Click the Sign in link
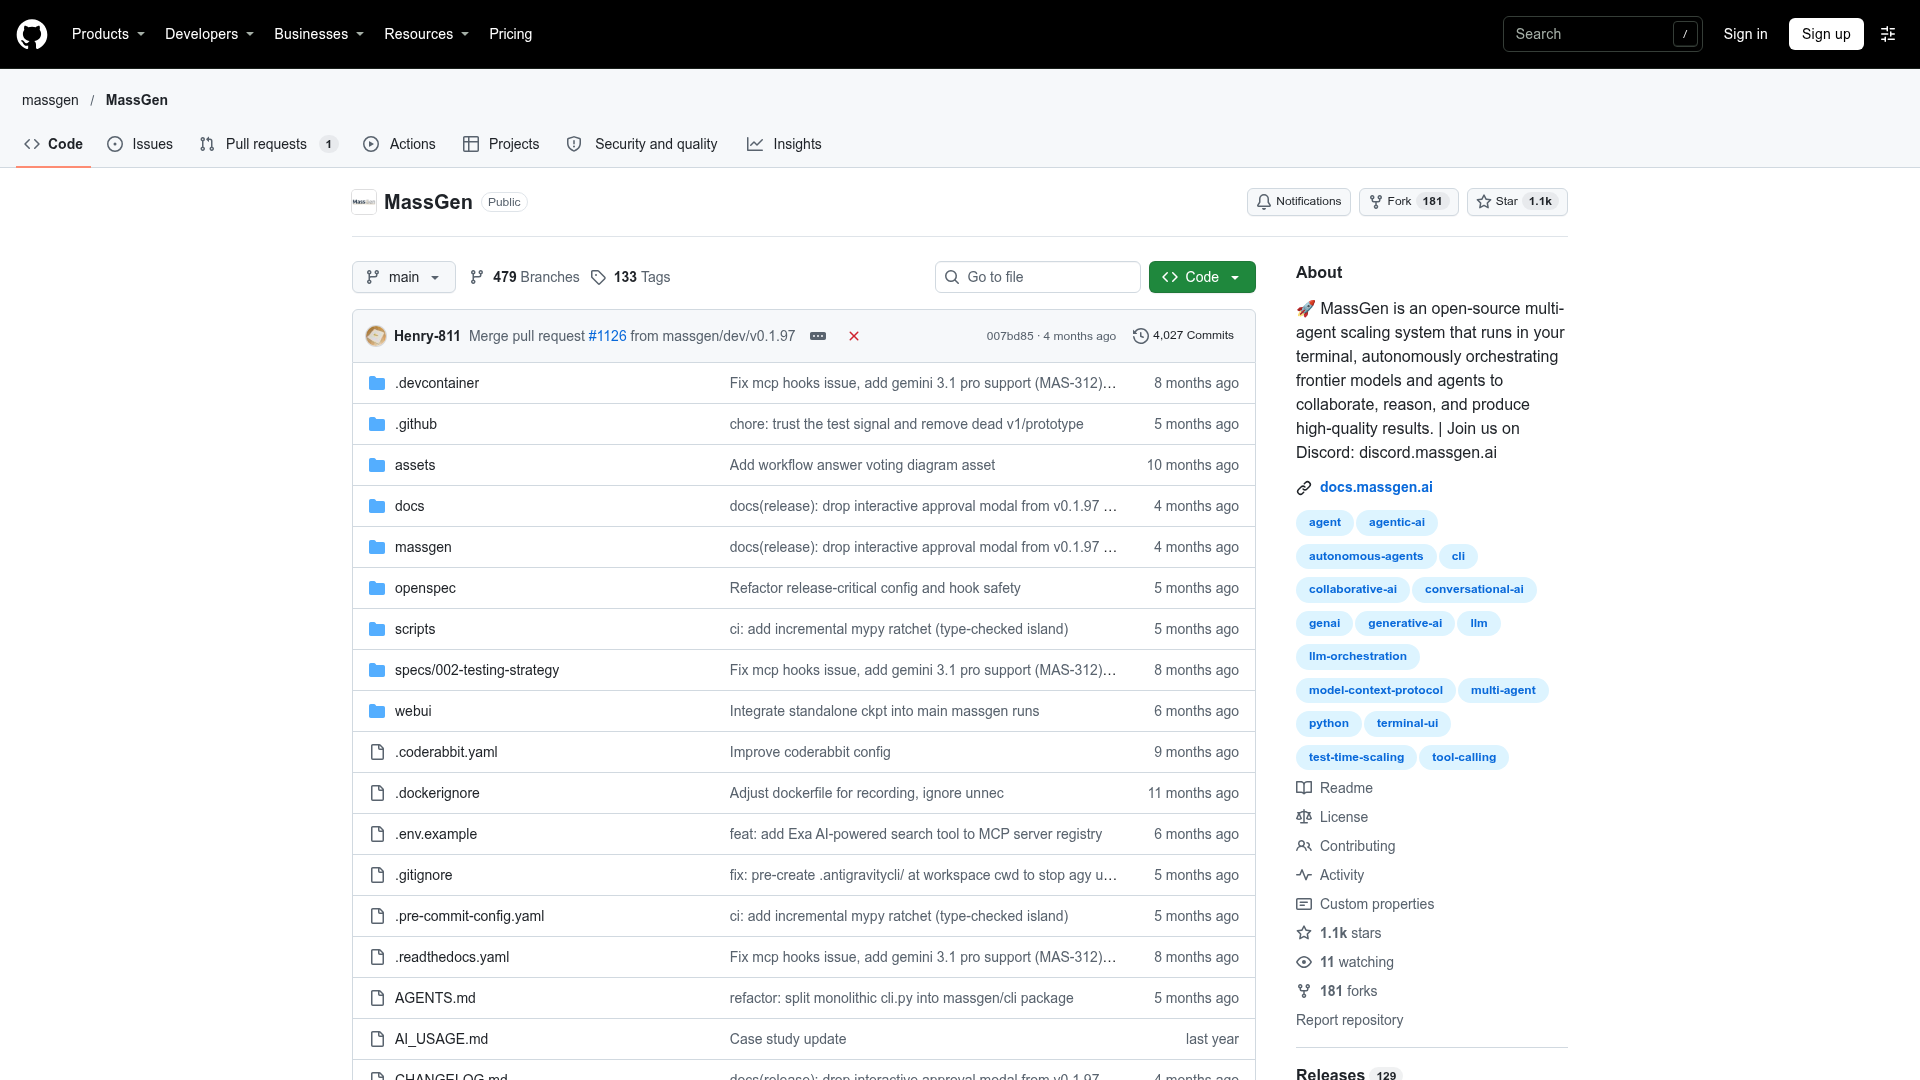The height and width of the screenshot is (1080, 1920). coord(1745,34)
